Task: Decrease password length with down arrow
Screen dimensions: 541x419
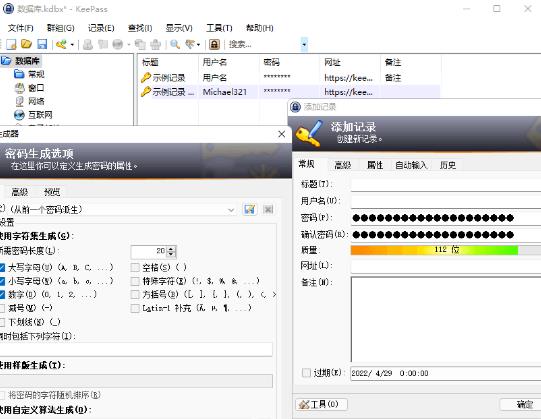Action: [171, 254]
